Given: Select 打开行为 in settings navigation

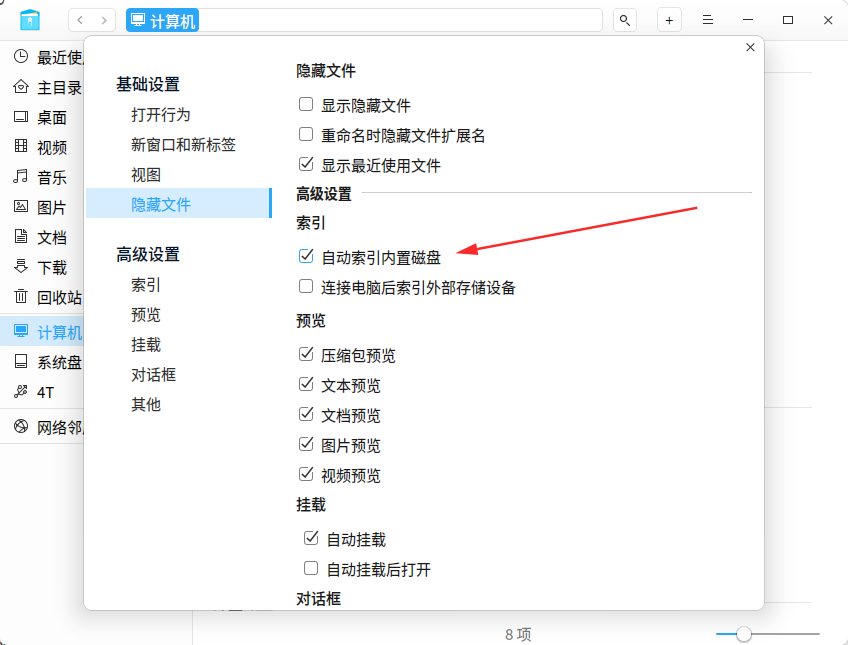Looking at the screenshot, I should (x=161, y=115).
